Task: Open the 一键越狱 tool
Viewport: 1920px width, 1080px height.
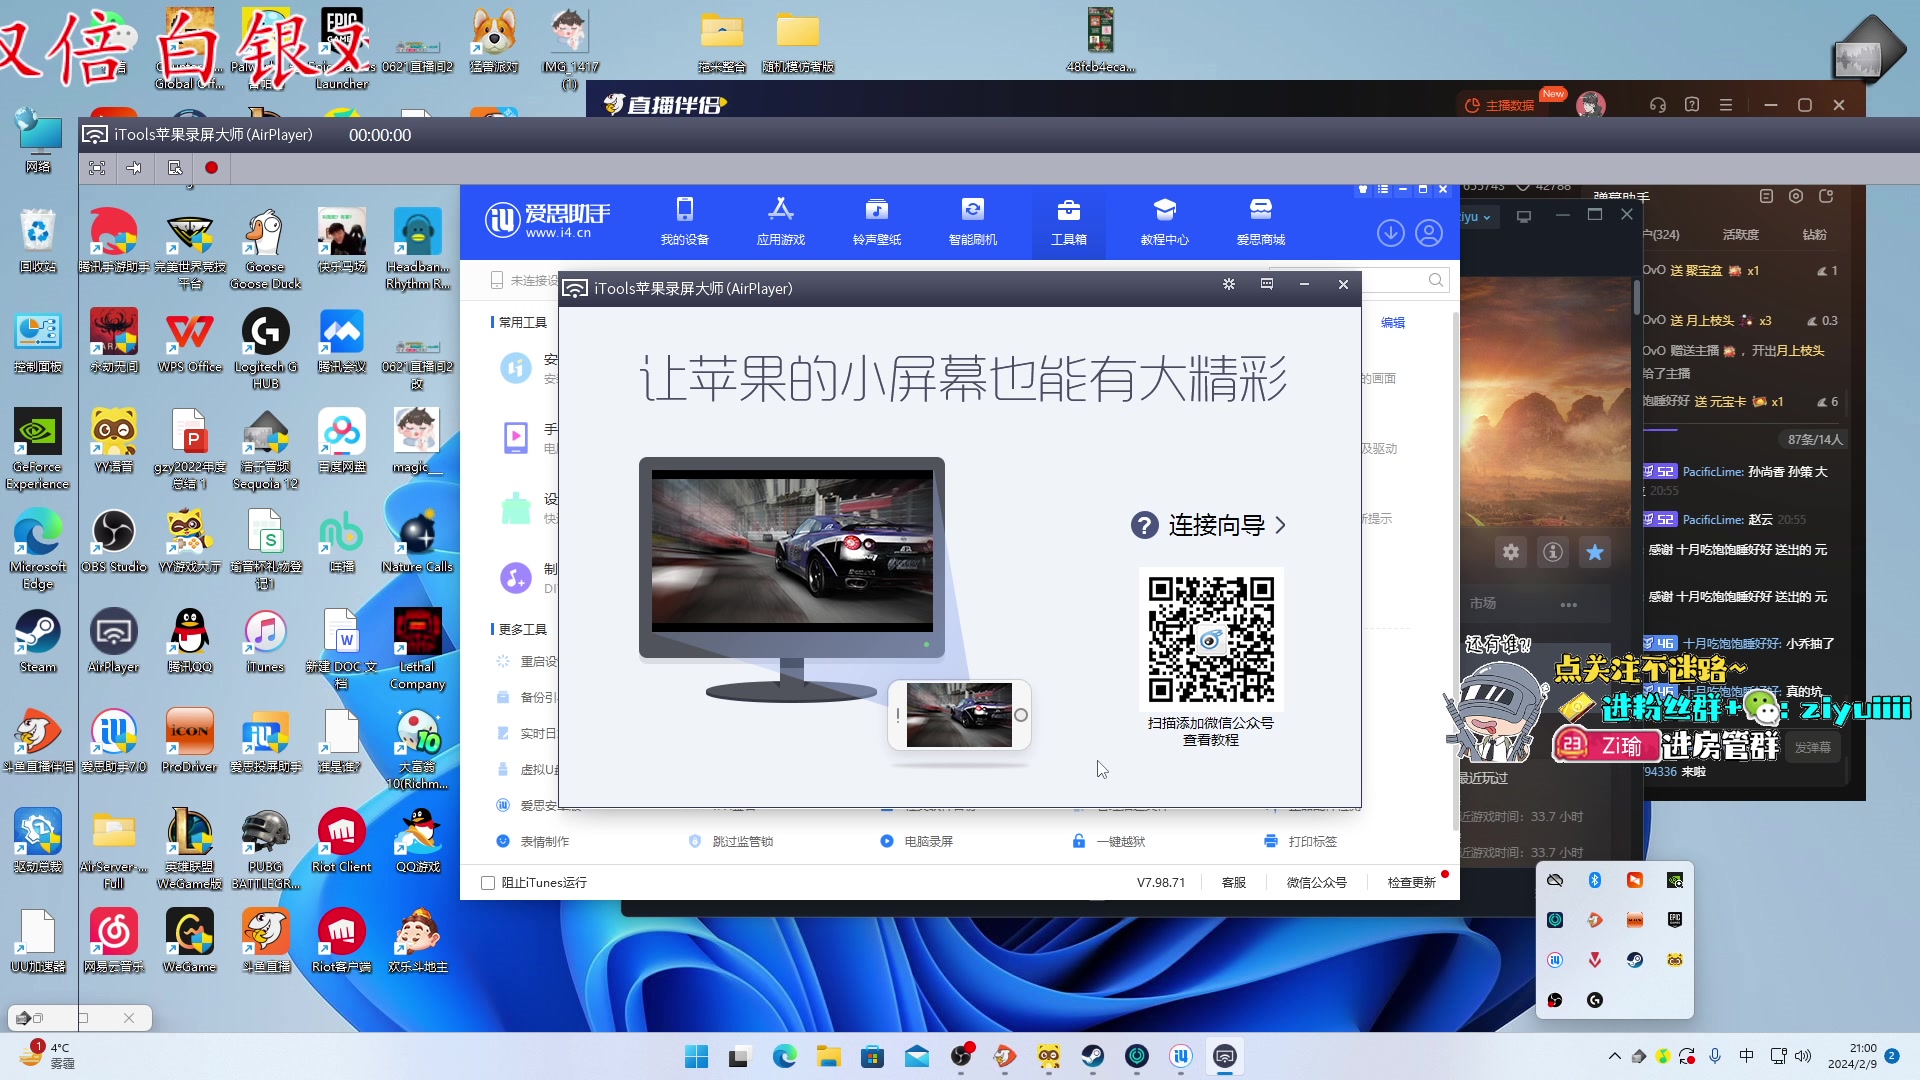Action: coord(1110,842)
